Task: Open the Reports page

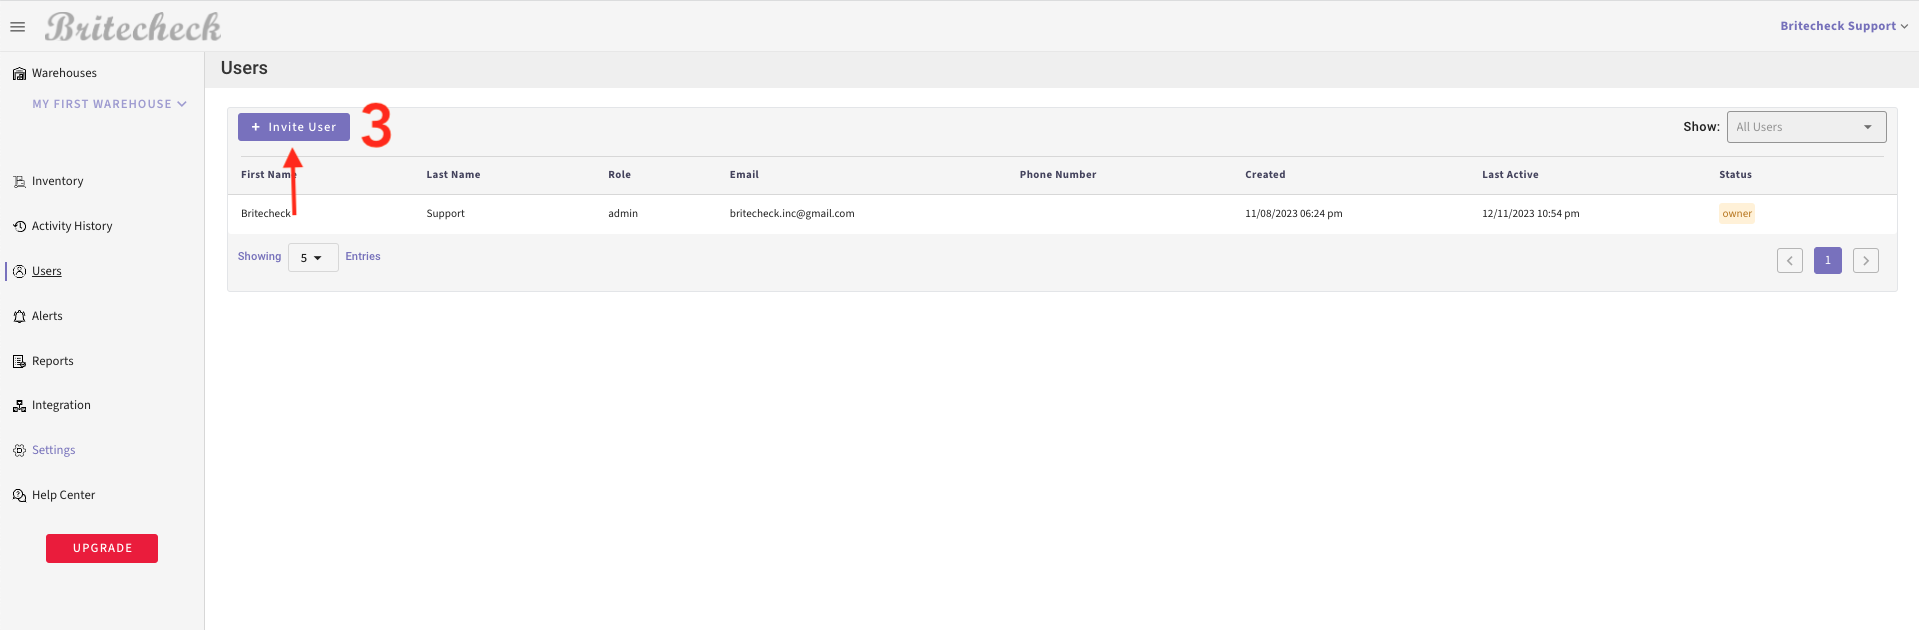Action: 53,361
